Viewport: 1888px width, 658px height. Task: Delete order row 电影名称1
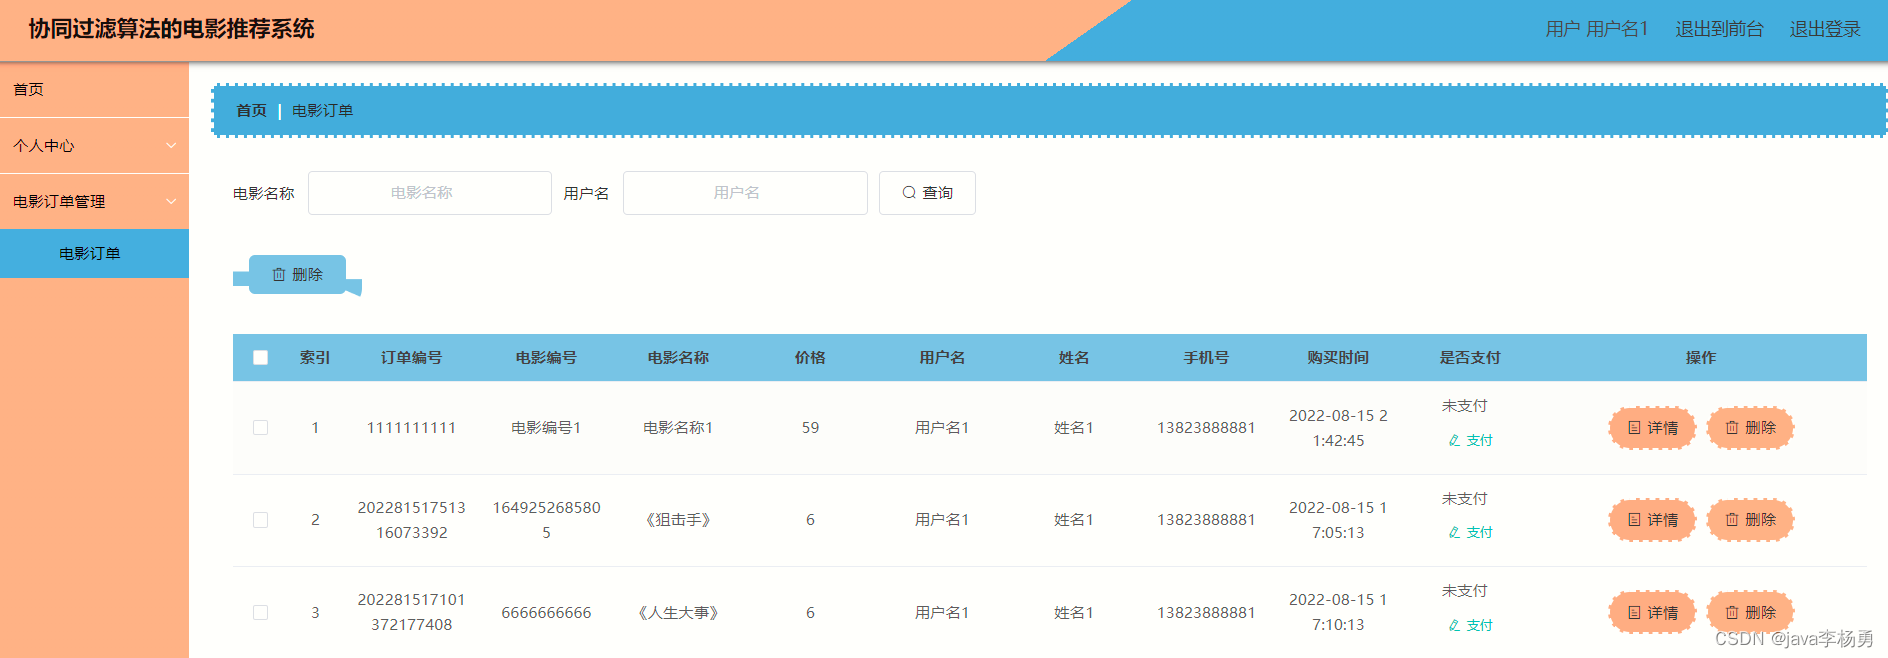1750,428
